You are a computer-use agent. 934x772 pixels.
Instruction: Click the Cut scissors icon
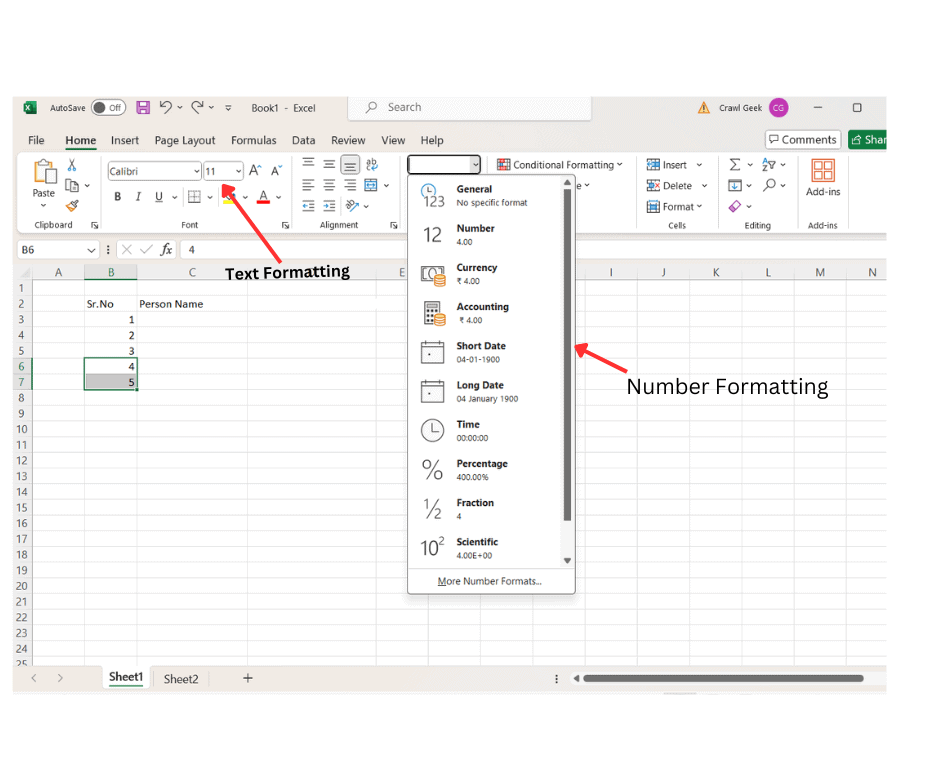click(x=72, y=166)
